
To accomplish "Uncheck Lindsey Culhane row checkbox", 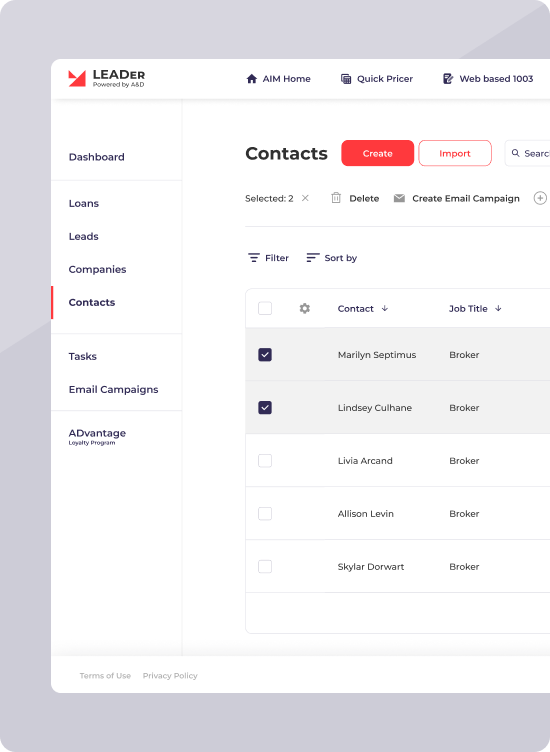I will pos(265,407).
